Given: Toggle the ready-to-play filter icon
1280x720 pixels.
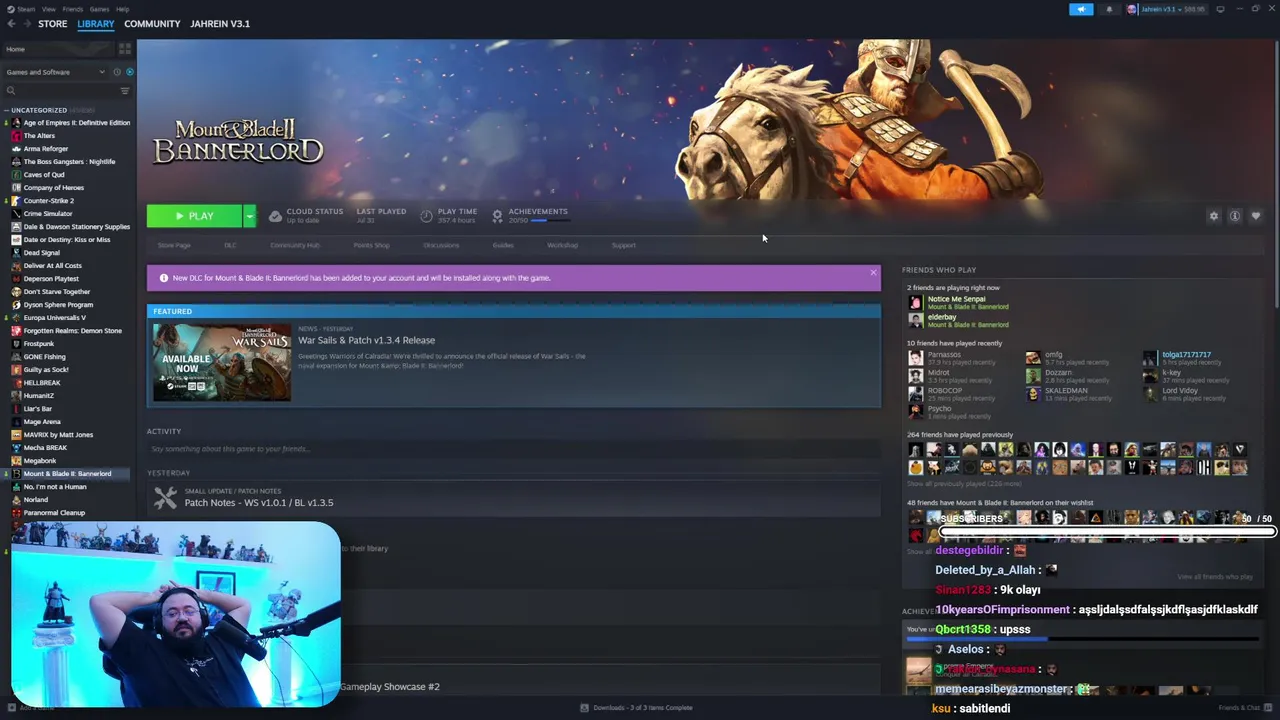Looking at the screenshot, I should click(x=129, y=72).
